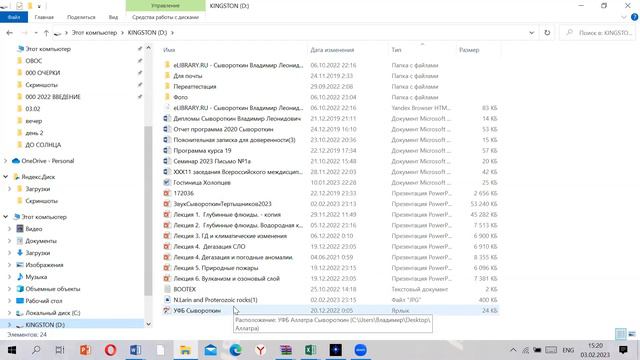Select ДО СОЛНЦА folder in sidebar
Image resolution: width=640 pixels, height=360 pixels.
(x=43, y=145)
